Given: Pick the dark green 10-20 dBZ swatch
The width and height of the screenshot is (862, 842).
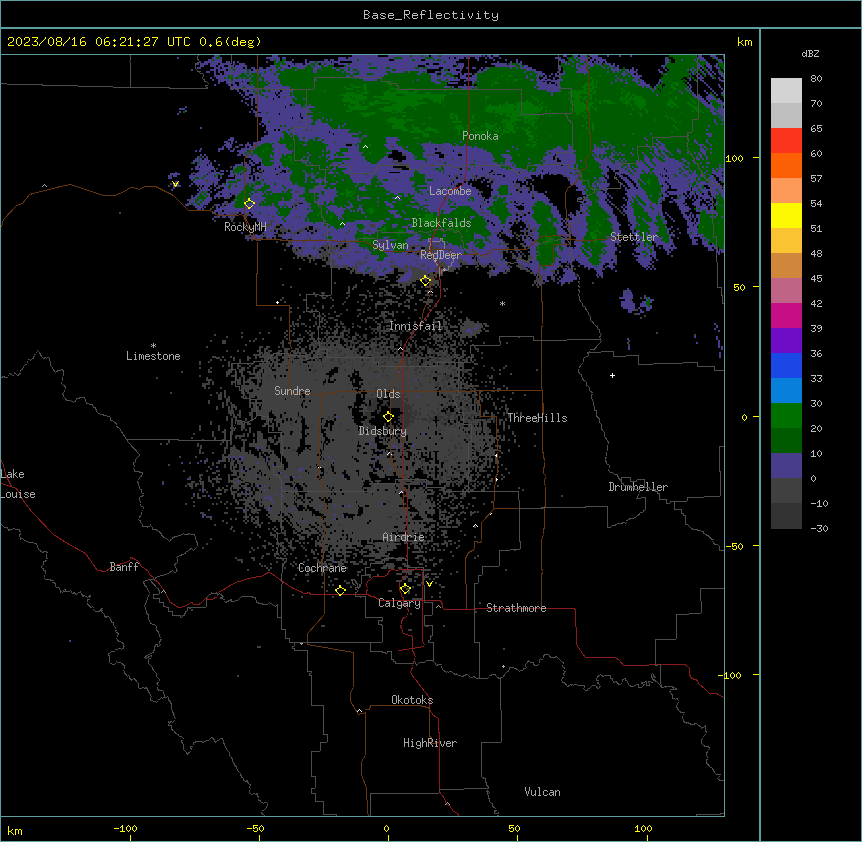Looking at the screenshot, I should click(786, 441).
